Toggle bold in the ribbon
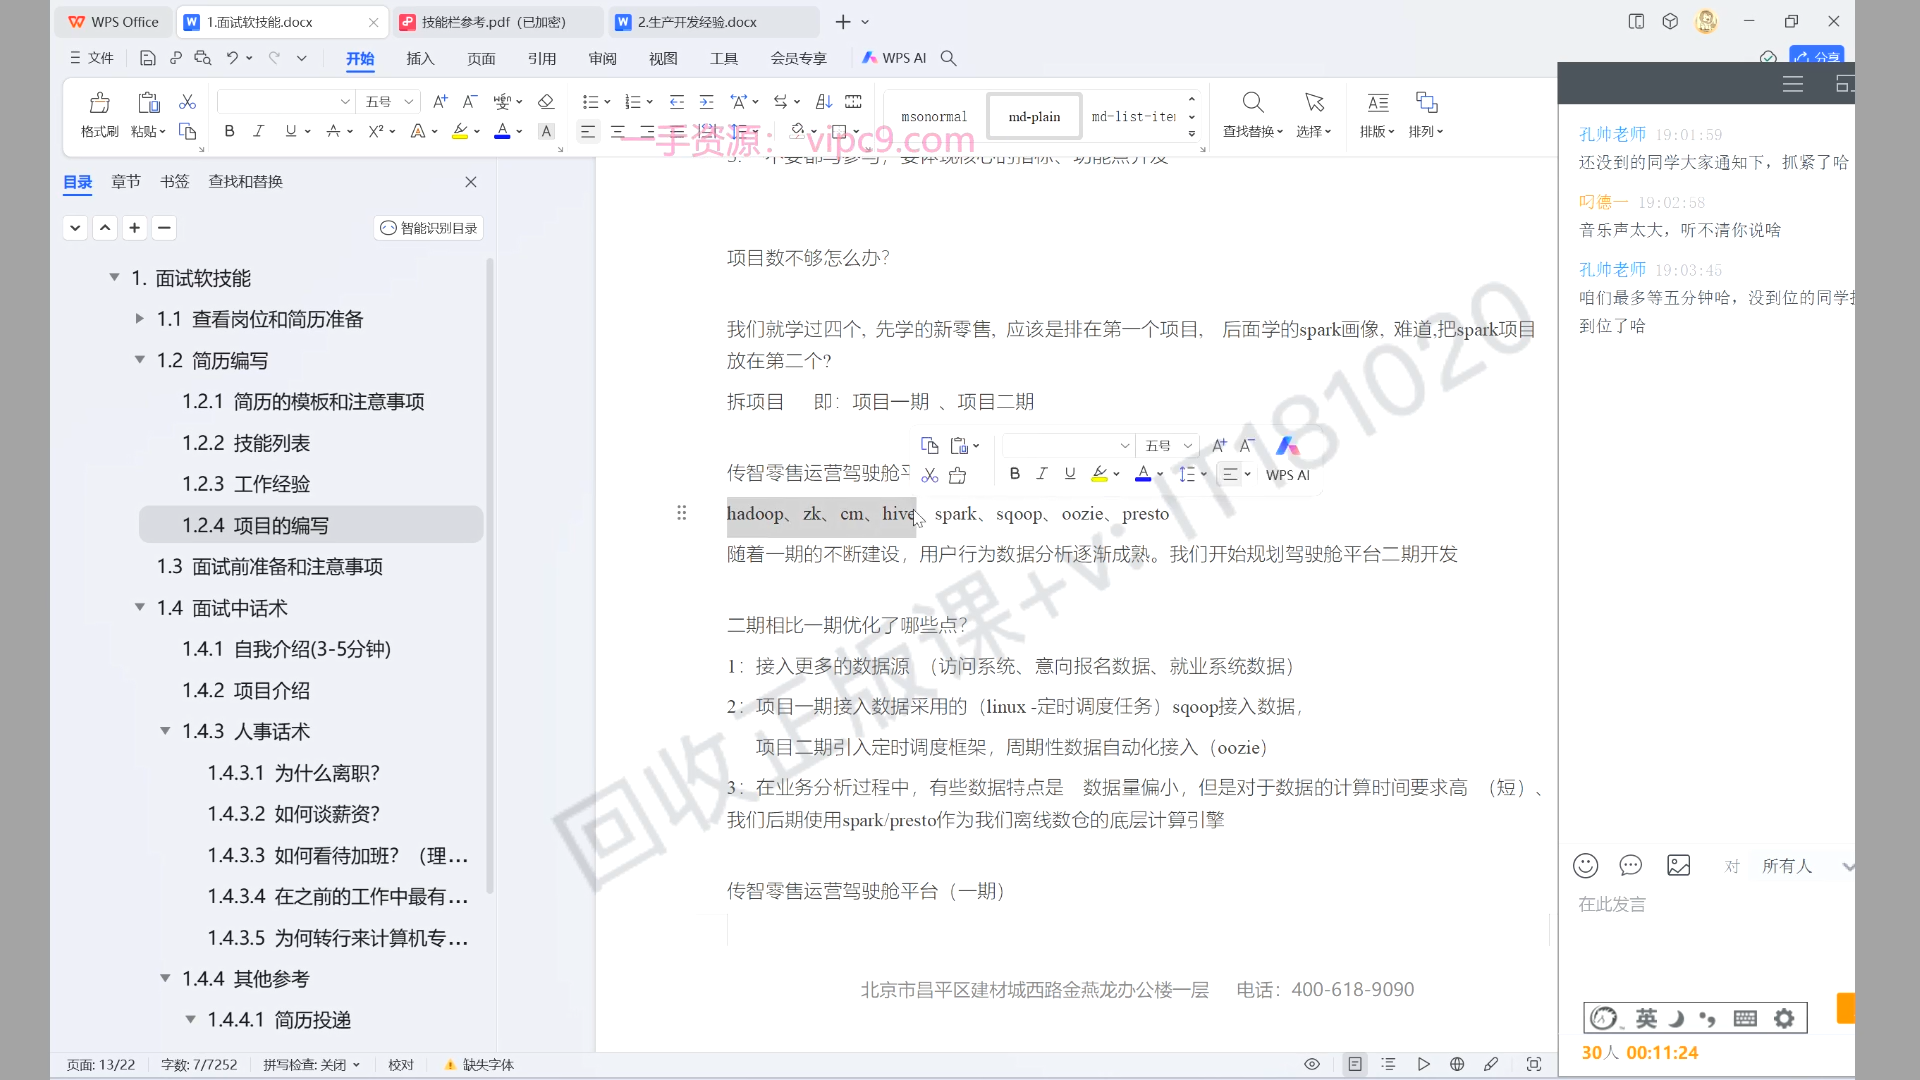This screenshot has height=1080, width=1920. pyautogui.click(x=230, y=131)
